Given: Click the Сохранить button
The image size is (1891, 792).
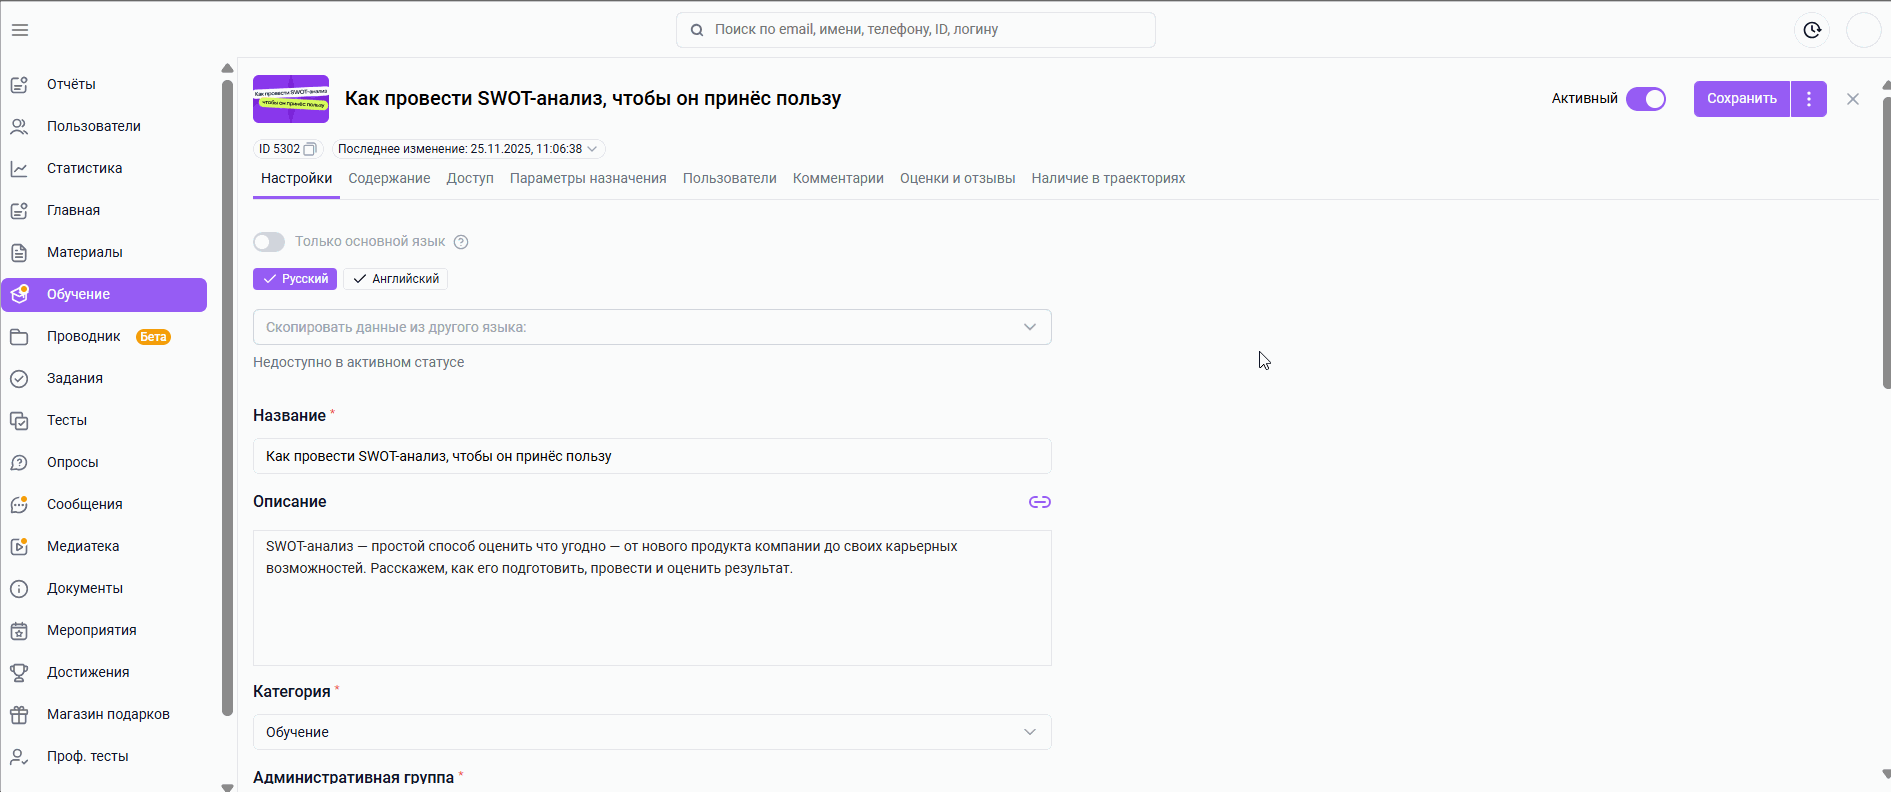Looking at the screenshot, I should coord(1742,99).
